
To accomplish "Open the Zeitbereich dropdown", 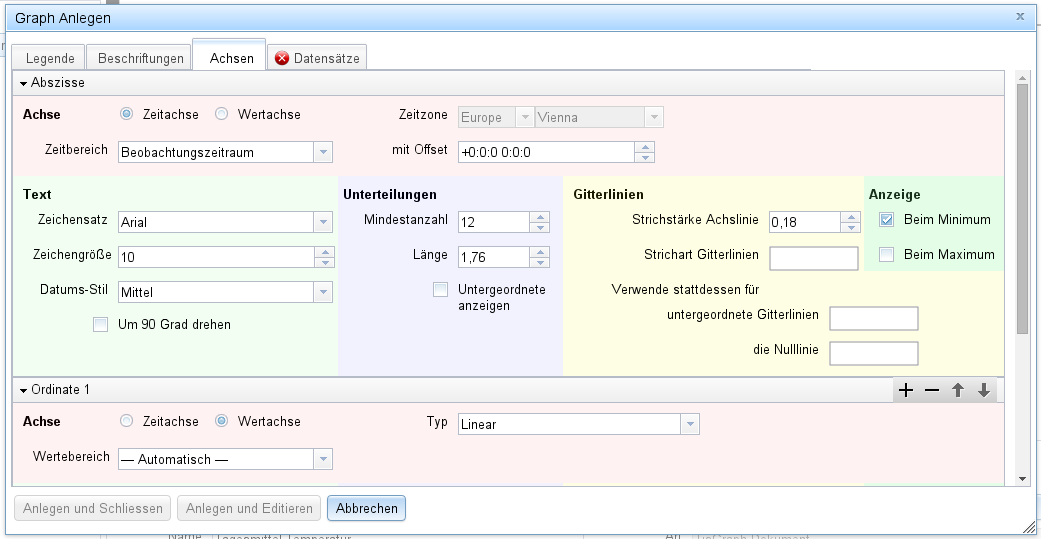I will [x=323, y=152].
